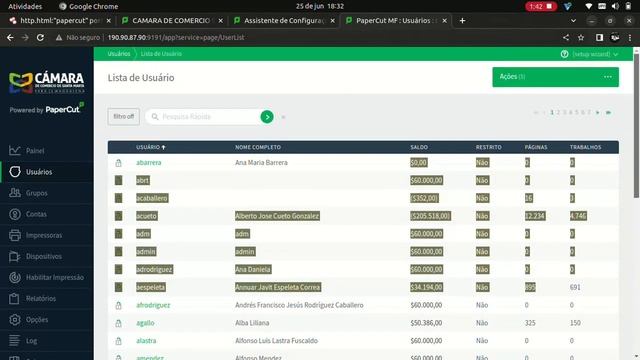The image size is (640, 360).
Task: Open the Ações actions menu
Action: coord(556,77)
